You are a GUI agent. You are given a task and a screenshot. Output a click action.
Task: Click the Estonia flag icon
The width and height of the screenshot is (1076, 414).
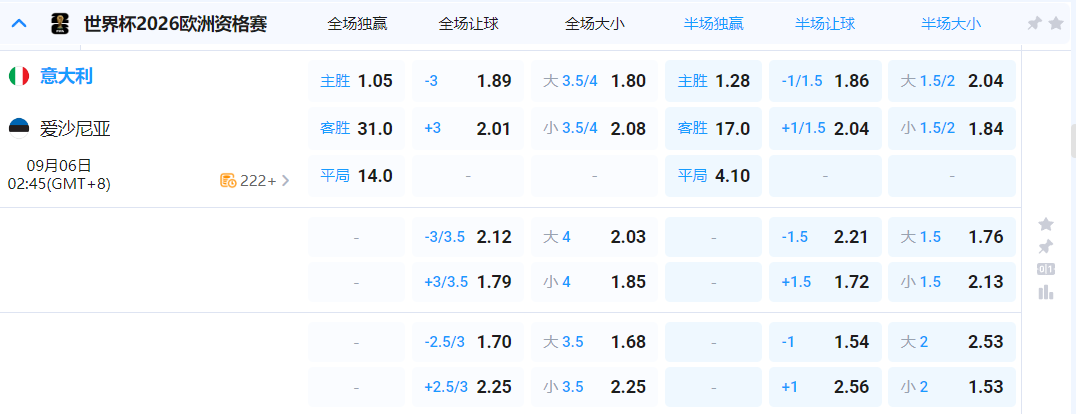click(19, 127)
